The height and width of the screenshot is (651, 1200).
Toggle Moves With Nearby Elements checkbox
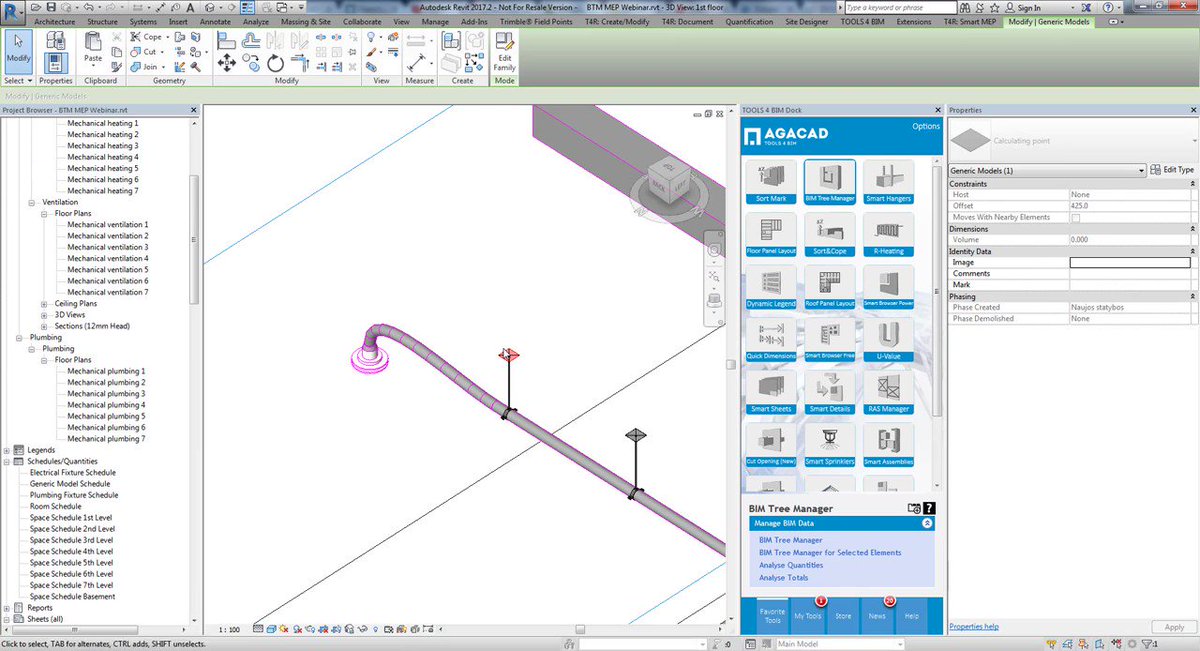click(x=1076, y=217)
